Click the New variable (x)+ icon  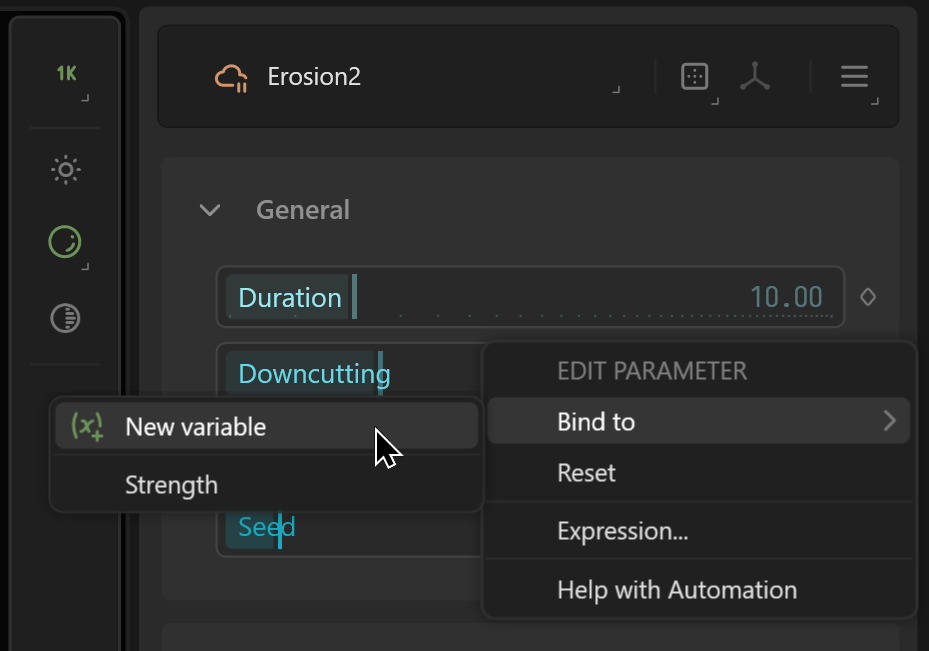pos(88,427)
